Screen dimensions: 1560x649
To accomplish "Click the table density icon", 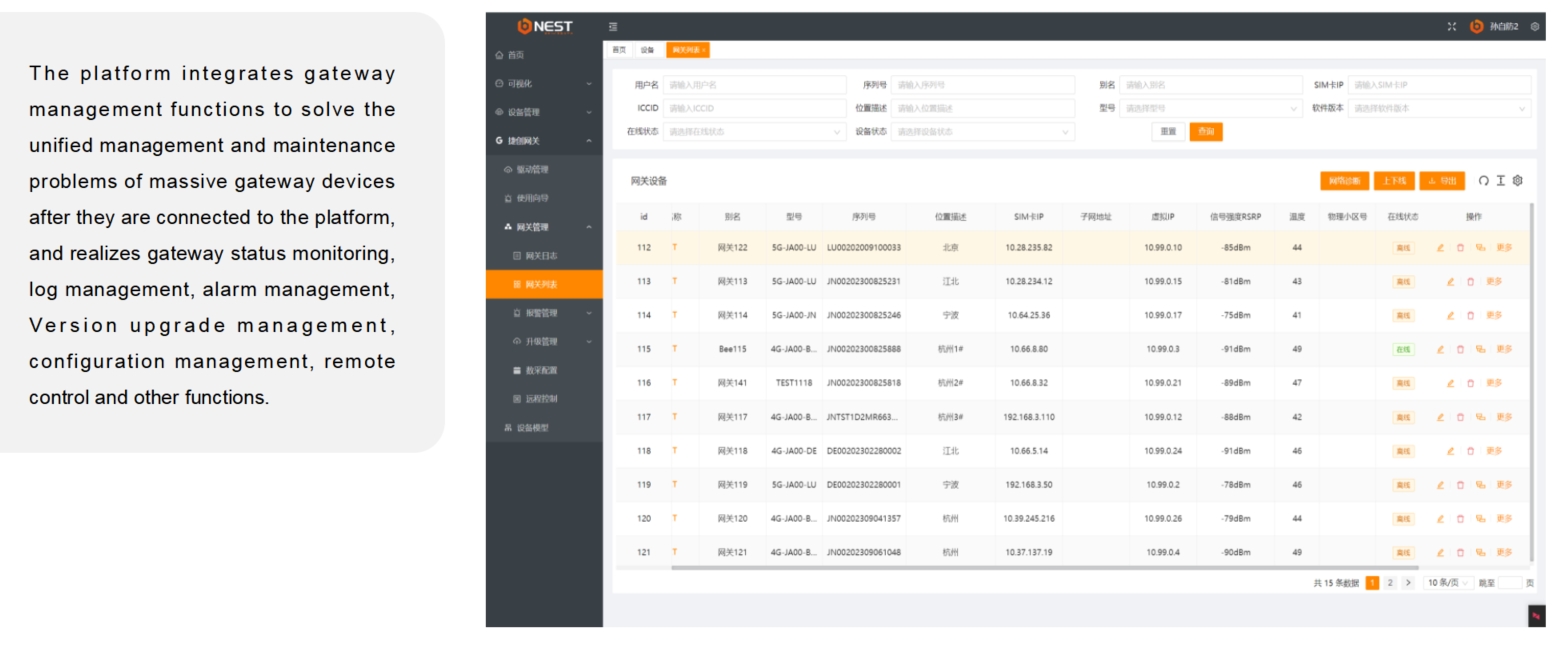I will pos(1500,181).
